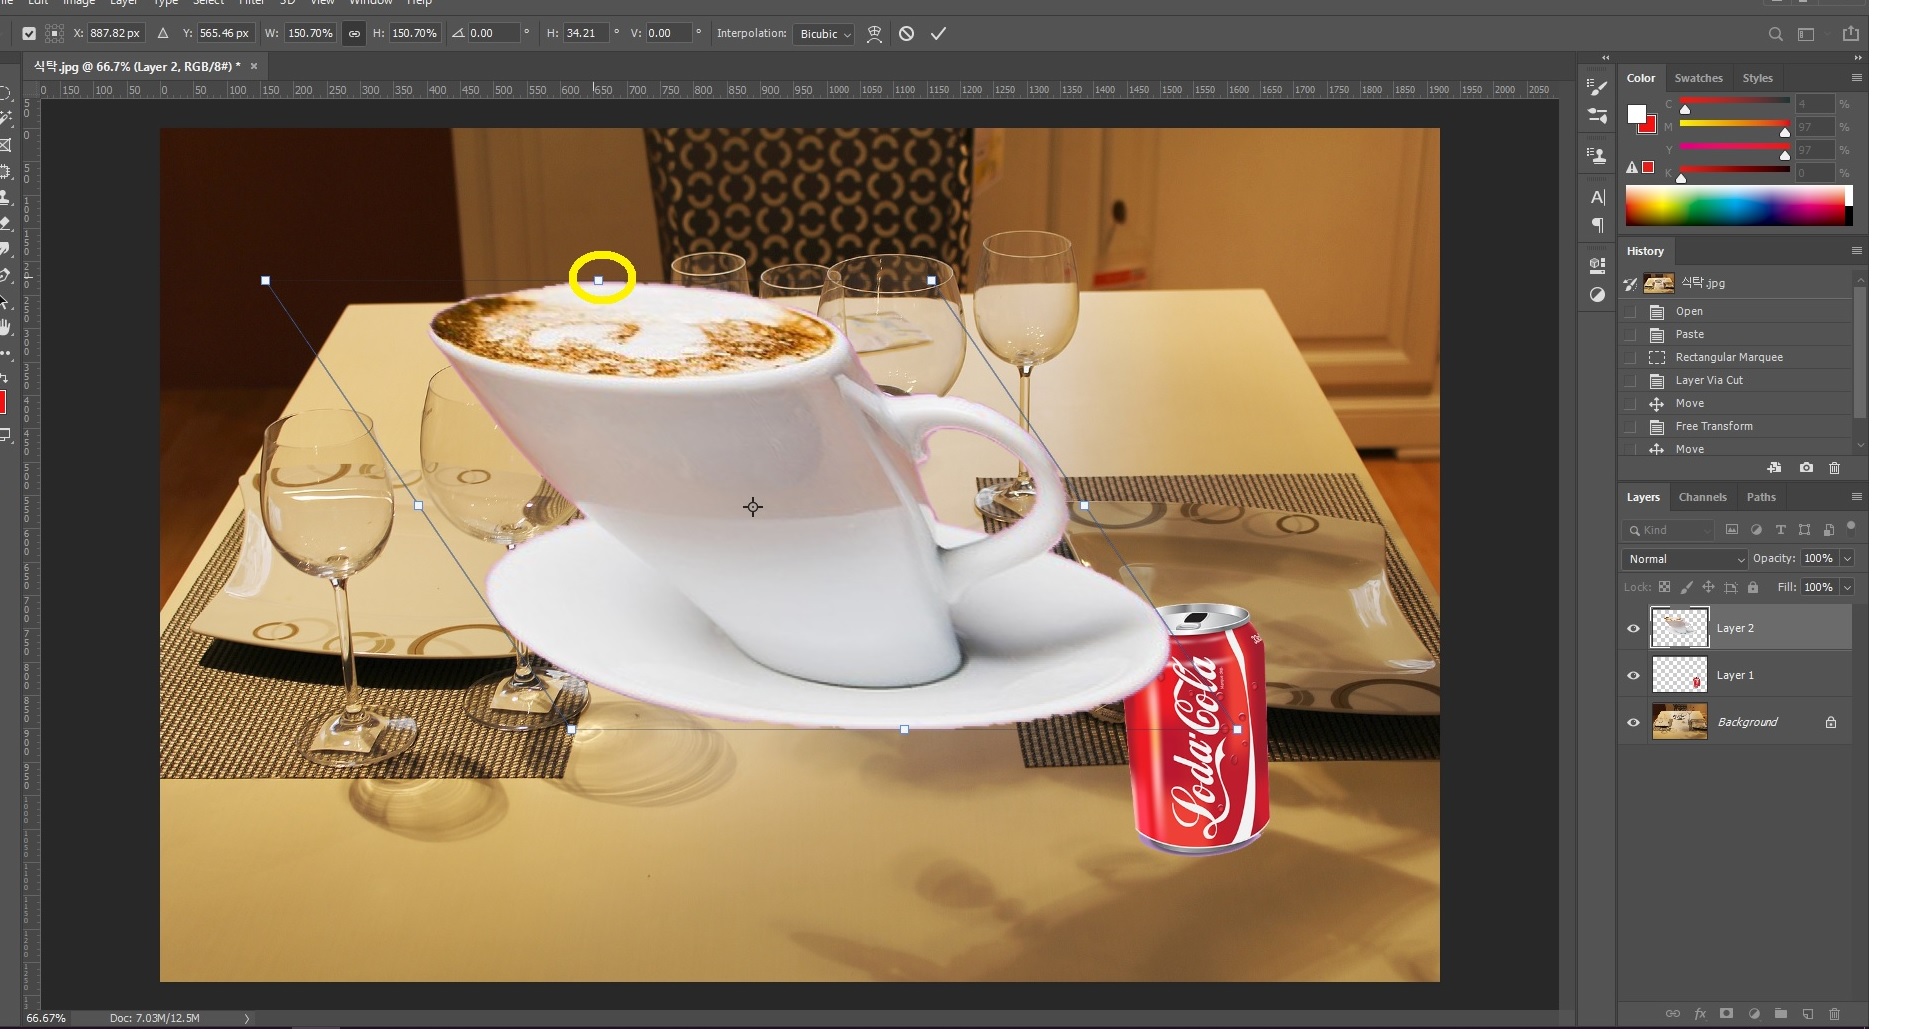This screenshot has width=1908, height=1032.
Task: Switch to the Paths tab
Action: coord(1761,497)
